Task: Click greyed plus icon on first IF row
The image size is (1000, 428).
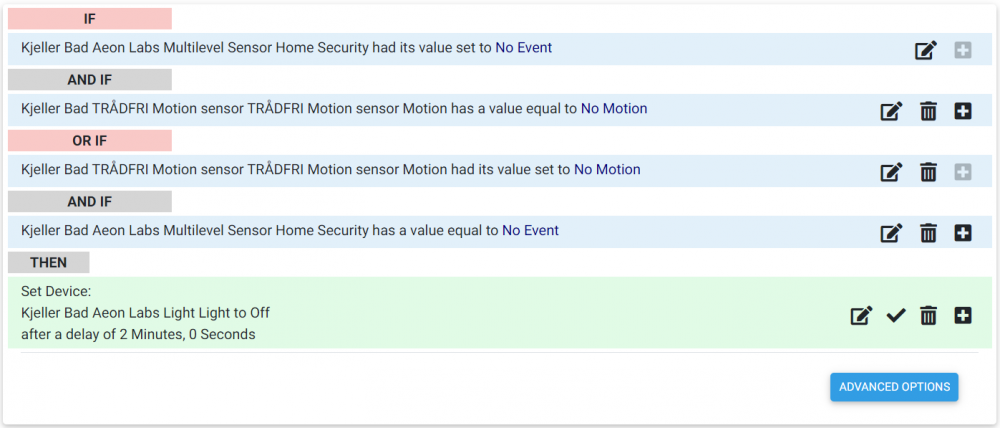Action: [963, 49]
